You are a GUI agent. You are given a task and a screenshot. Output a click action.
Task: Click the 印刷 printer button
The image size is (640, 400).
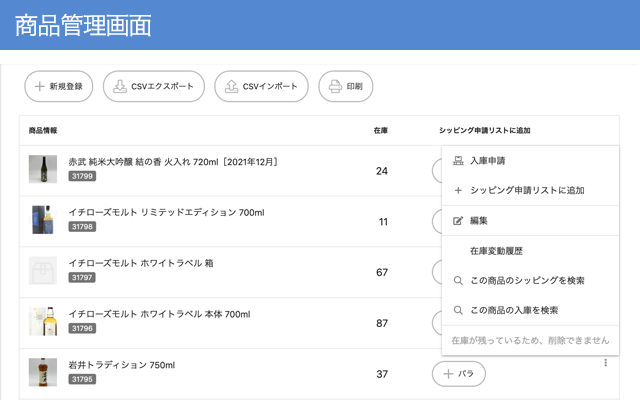(346, 87)
